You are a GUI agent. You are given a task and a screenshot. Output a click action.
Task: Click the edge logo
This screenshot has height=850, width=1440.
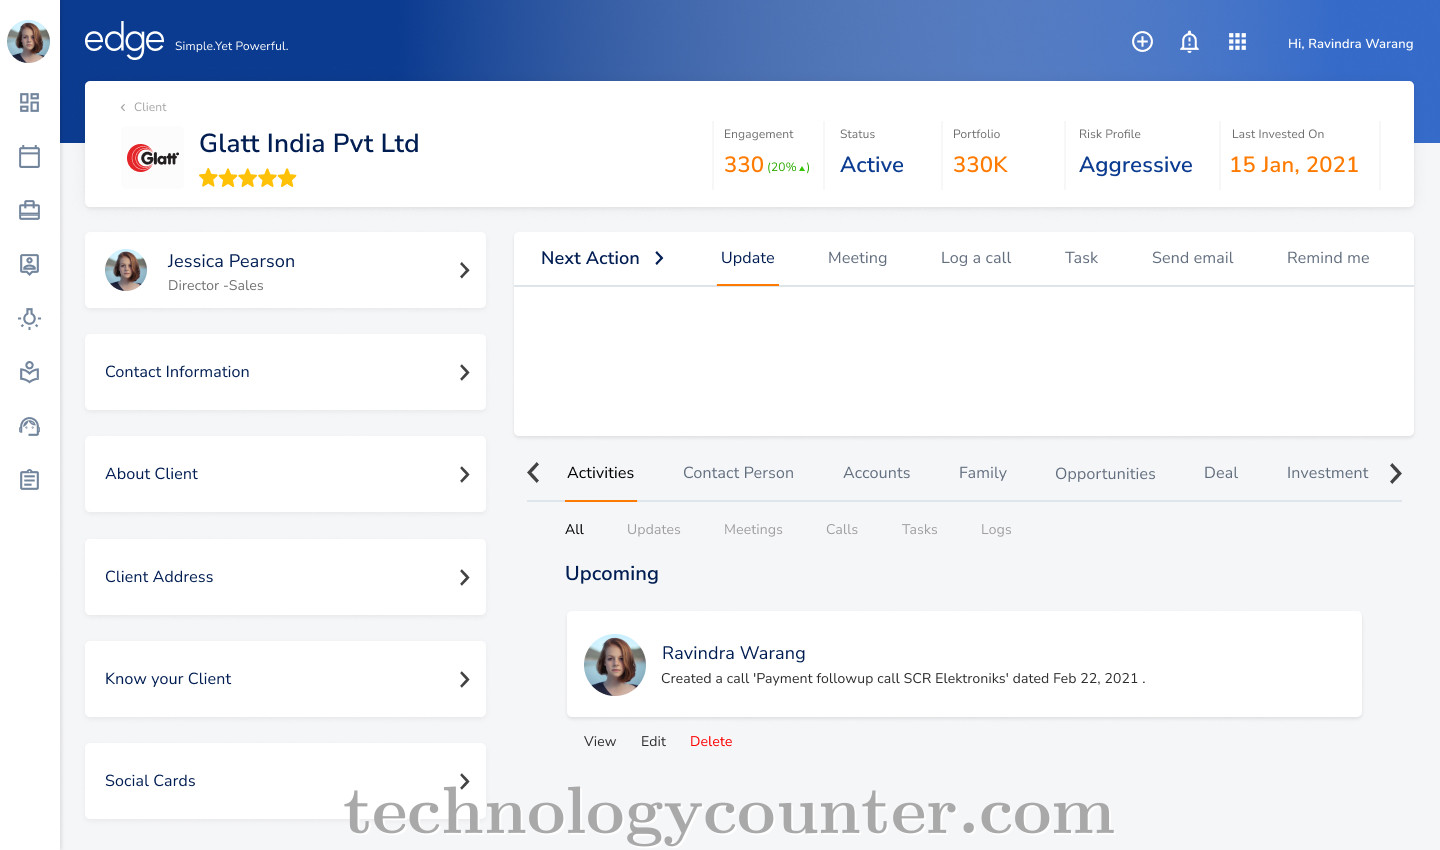[124, 41]
